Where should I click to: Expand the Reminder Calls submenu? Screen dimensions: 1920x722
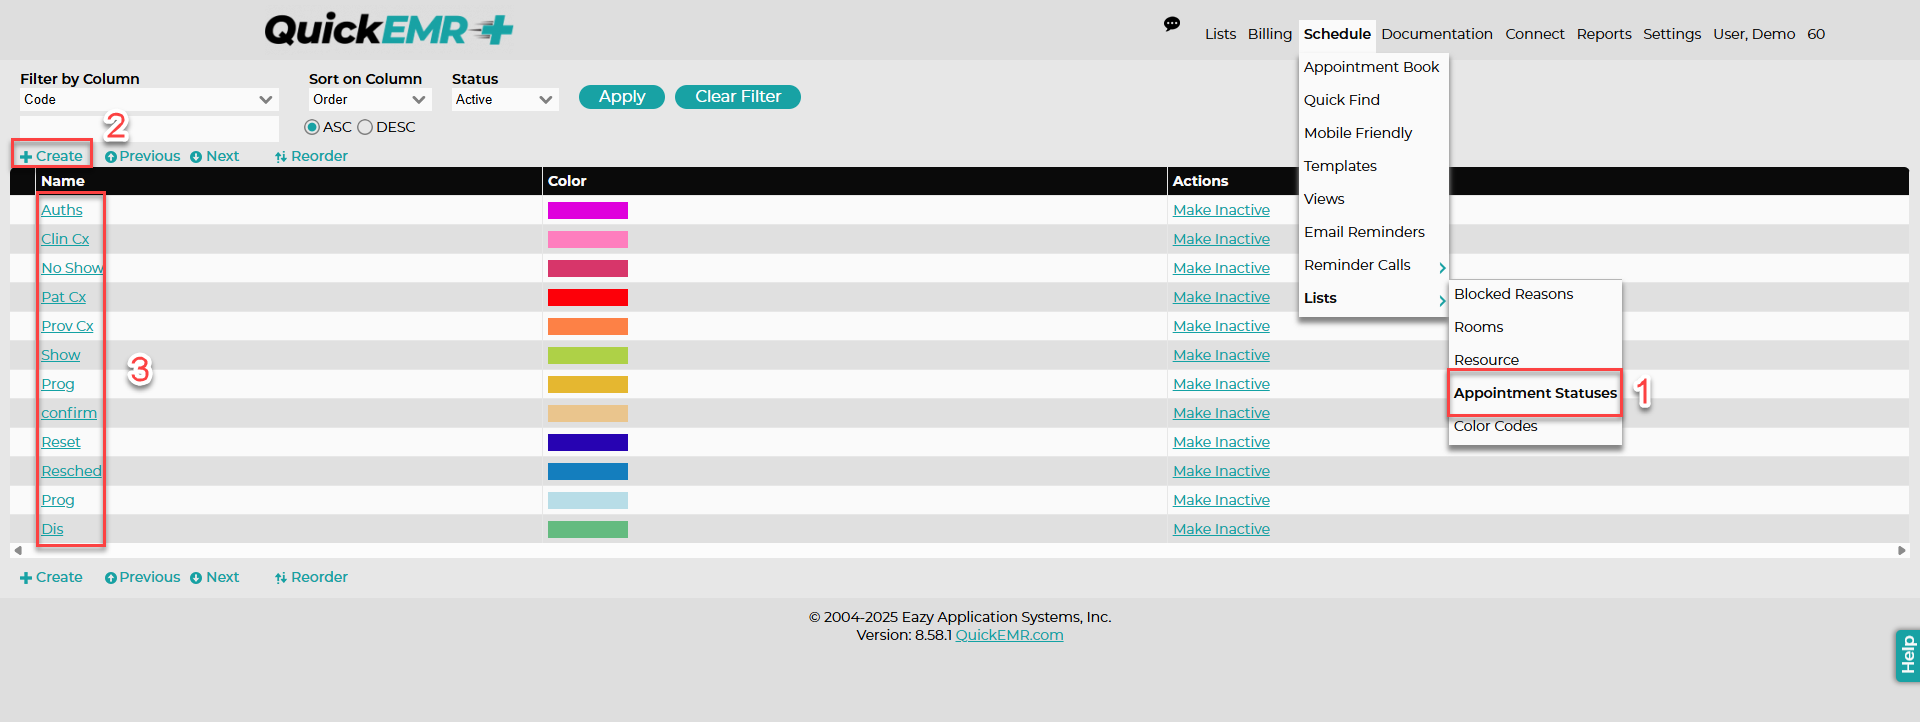(x=1374, y=265)
